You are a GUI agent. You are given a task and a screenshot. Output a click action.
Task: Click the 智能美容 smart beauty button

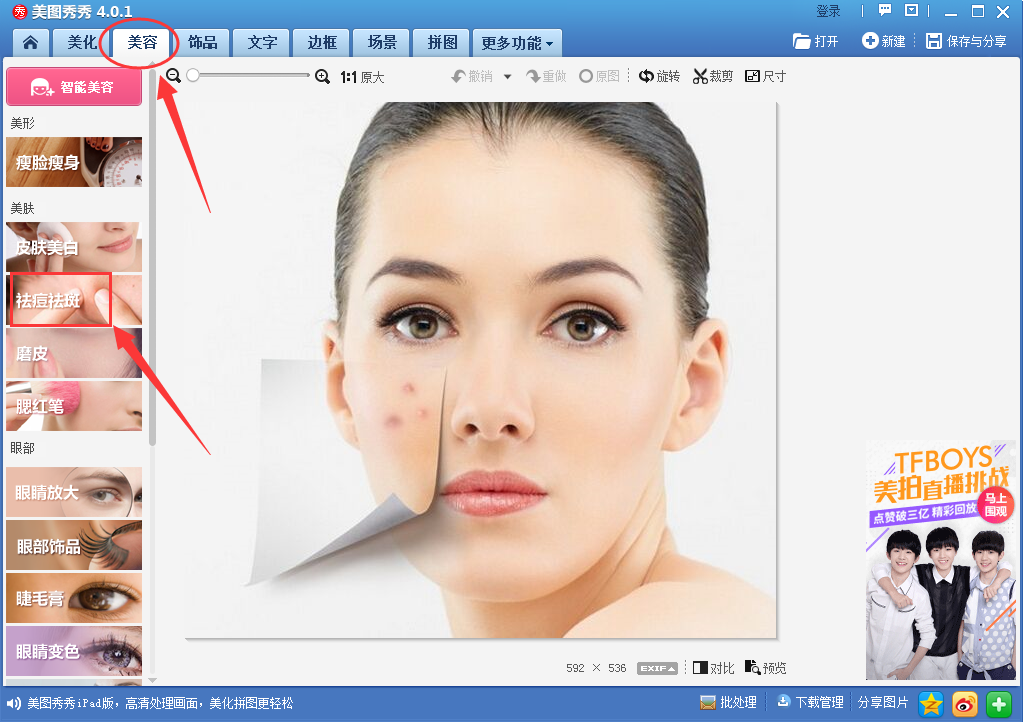[73, 87]
